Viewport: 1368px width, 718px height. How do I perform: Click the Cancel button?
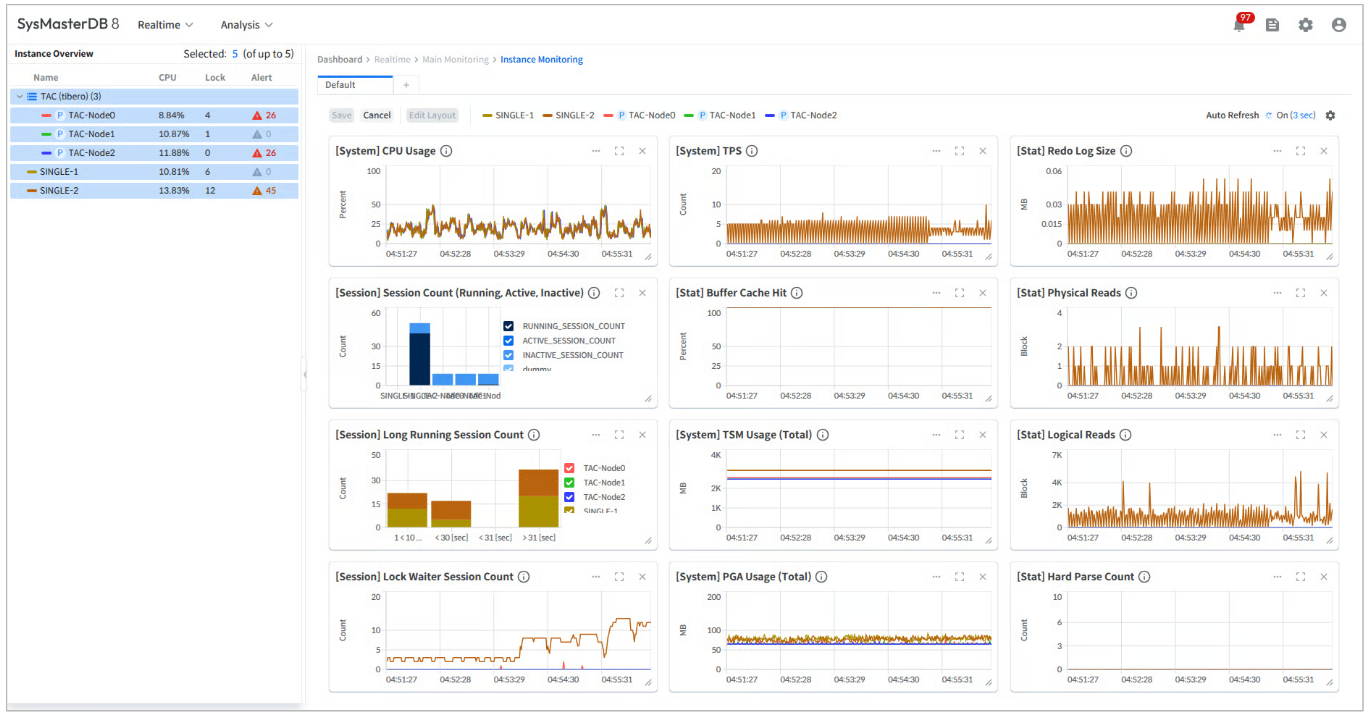pos(377,115)
